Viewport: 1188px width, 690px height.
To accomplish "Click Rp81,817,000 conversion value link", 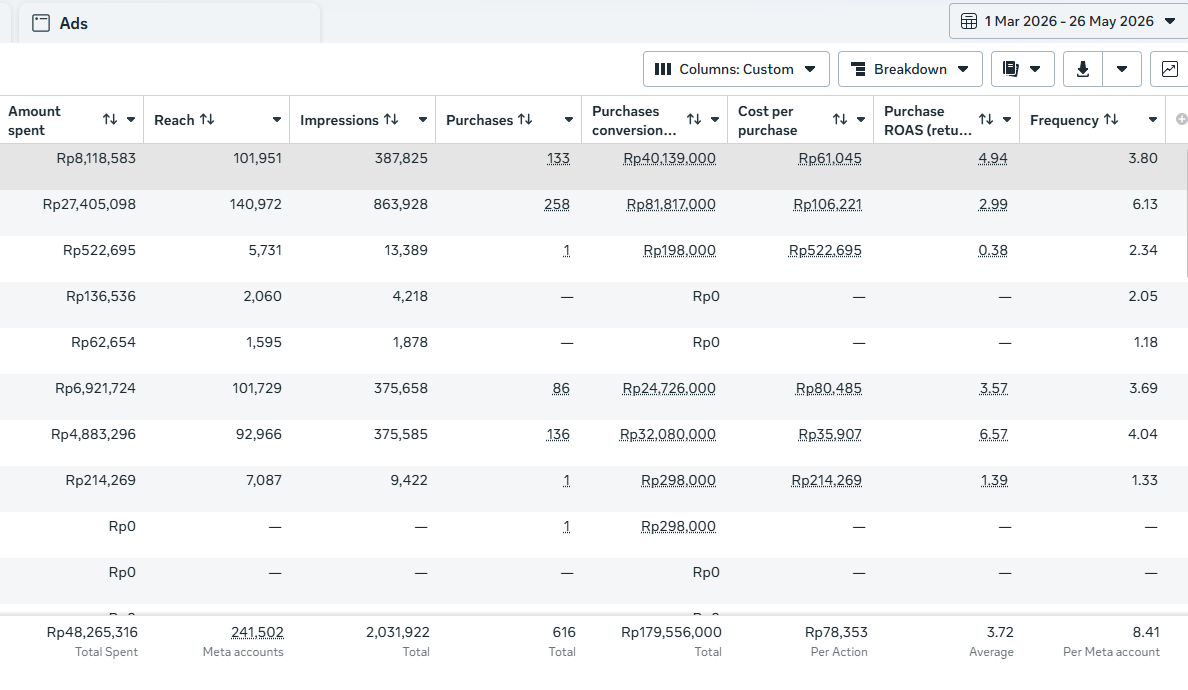I will (x=671, y=205).
